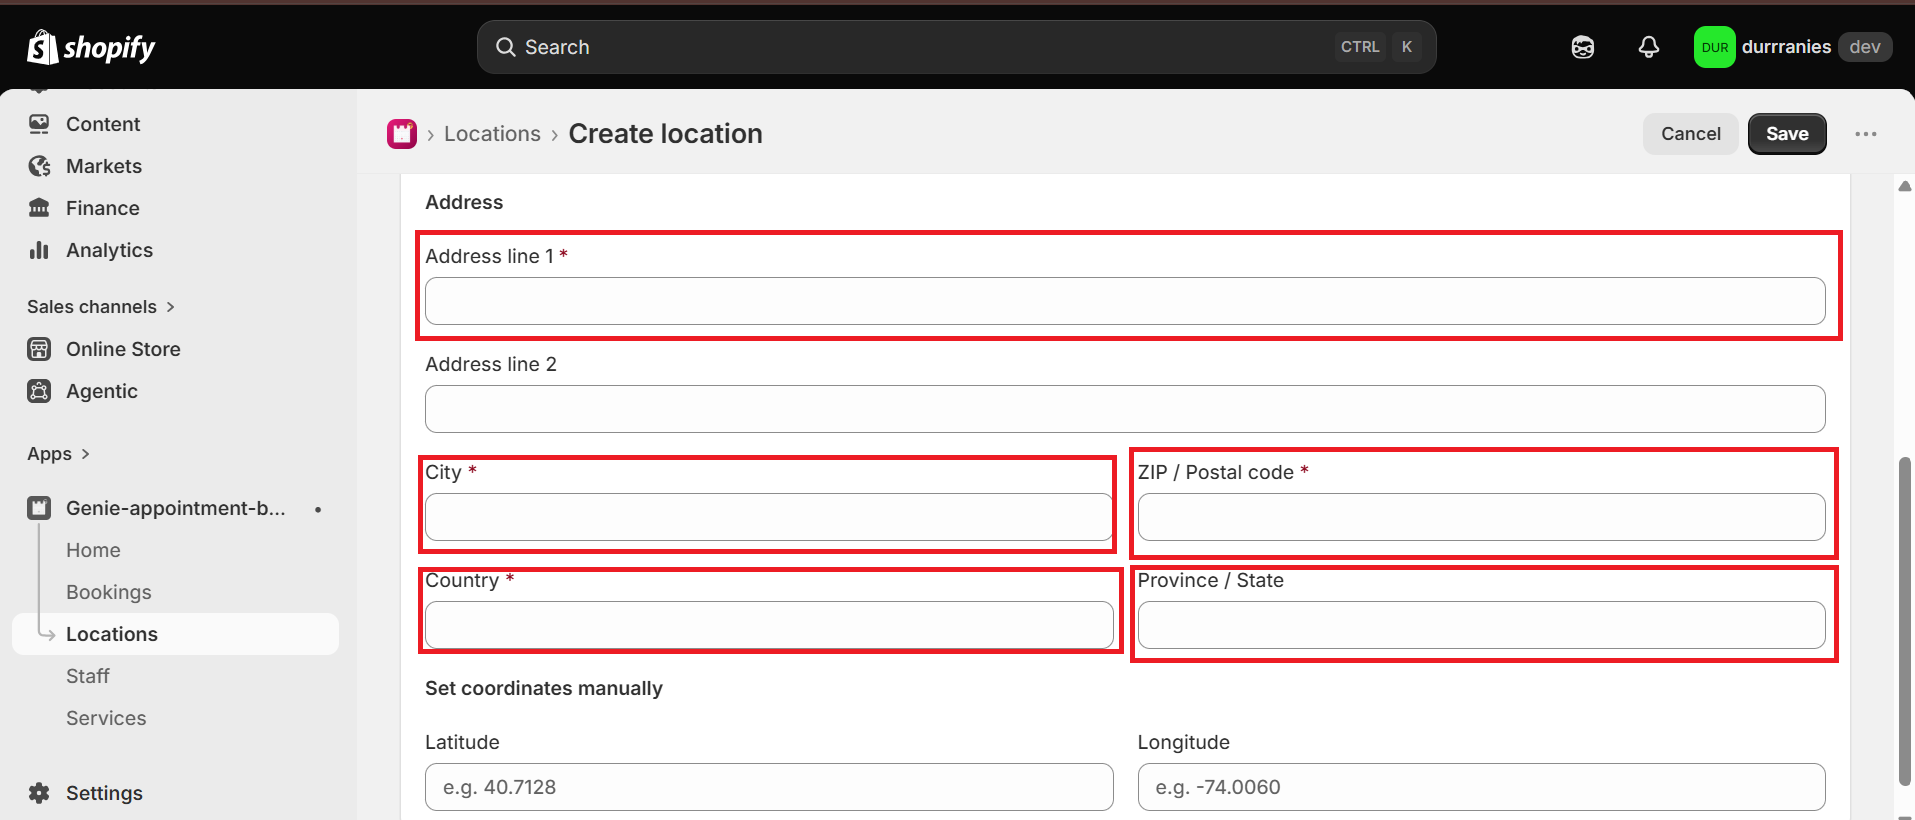The width and height of the screenshot is (1915, 820).
Task: Click the Latitude input field
Action: (769, 787)
